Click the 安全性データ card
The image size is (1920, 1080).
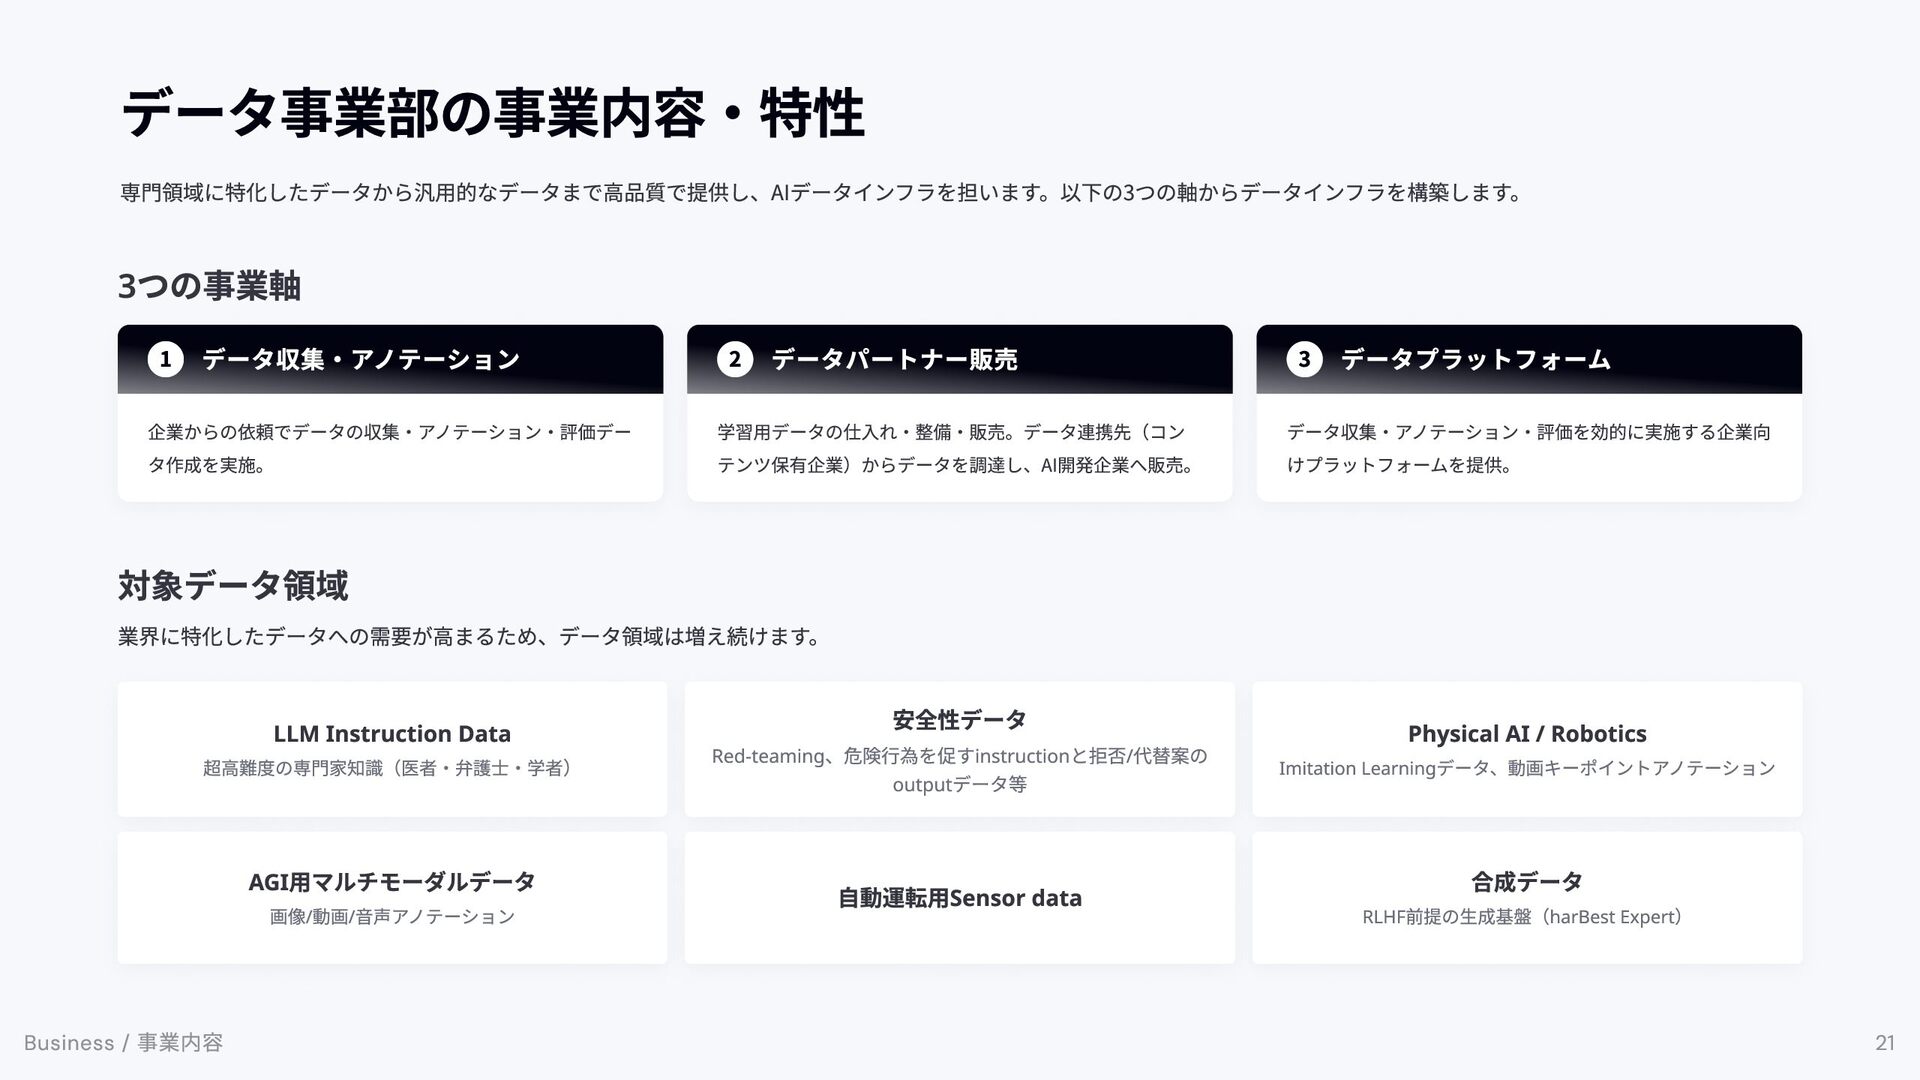coord(959,749)
